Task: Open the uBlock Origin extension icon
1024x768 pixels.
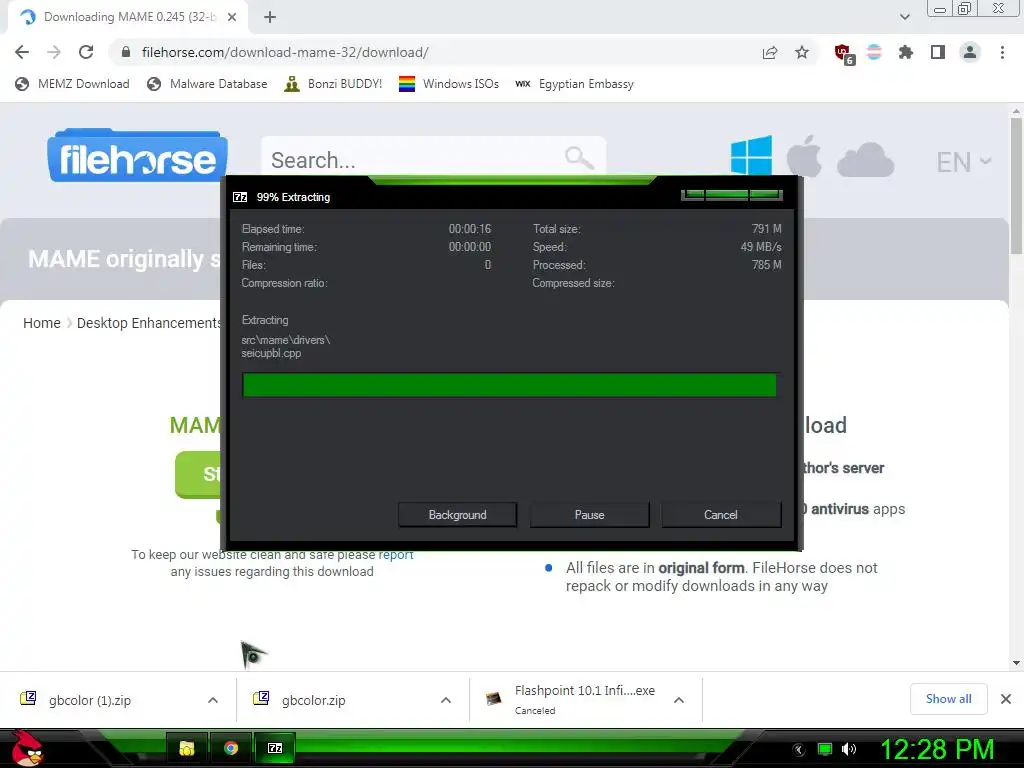Action: (x=843, y=54)
